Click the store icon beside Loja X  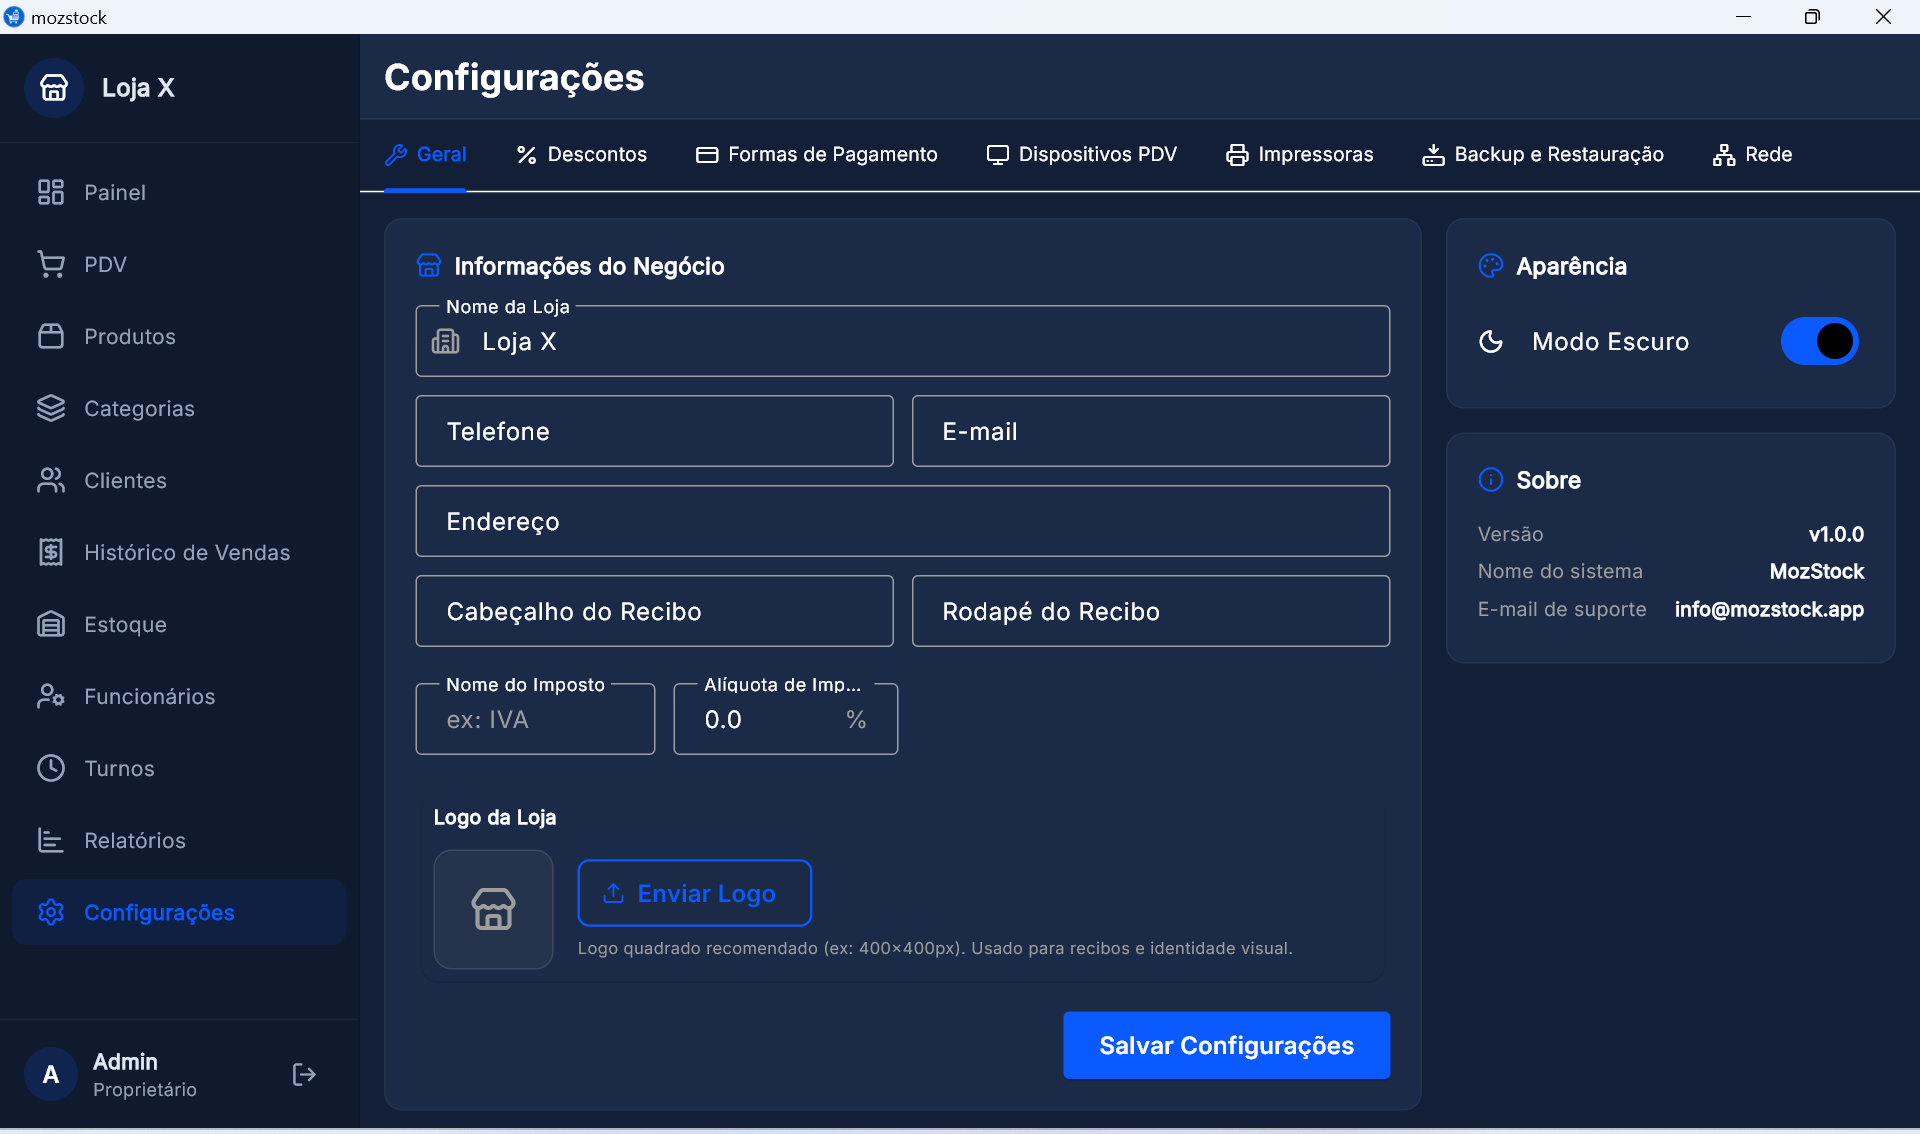[54, 87]
